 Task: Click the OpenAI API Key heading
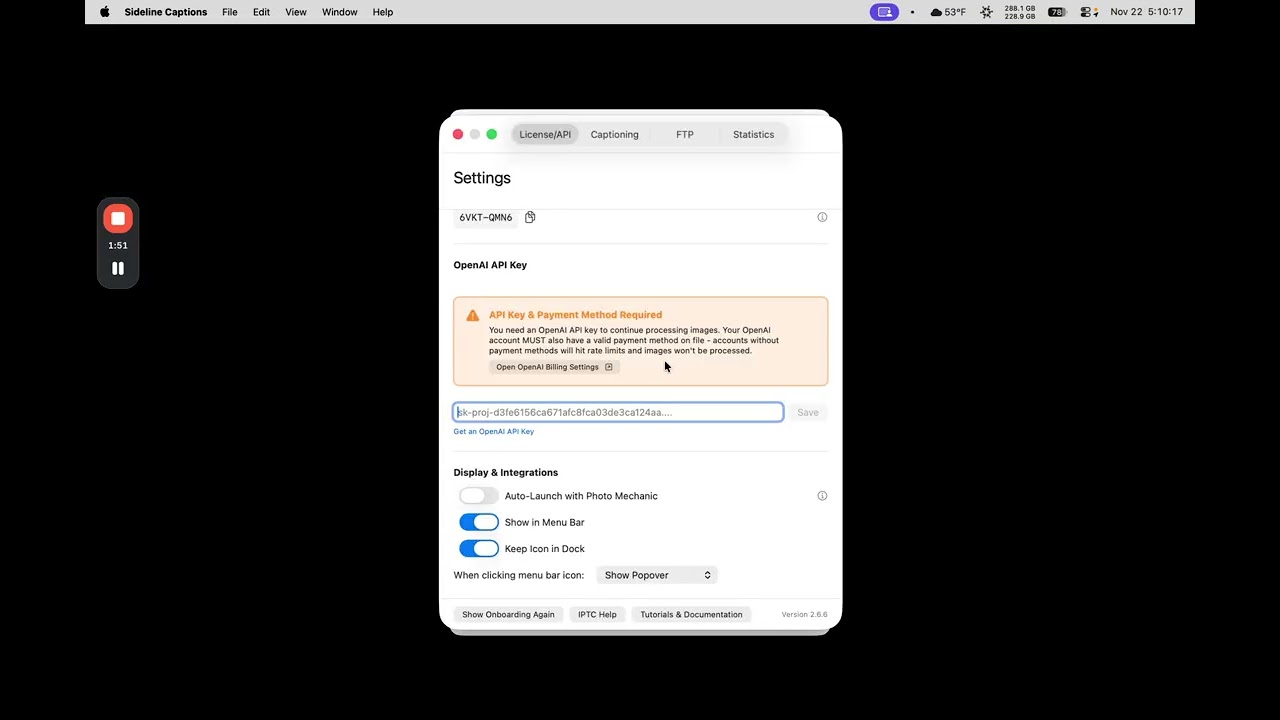[490, 265]
